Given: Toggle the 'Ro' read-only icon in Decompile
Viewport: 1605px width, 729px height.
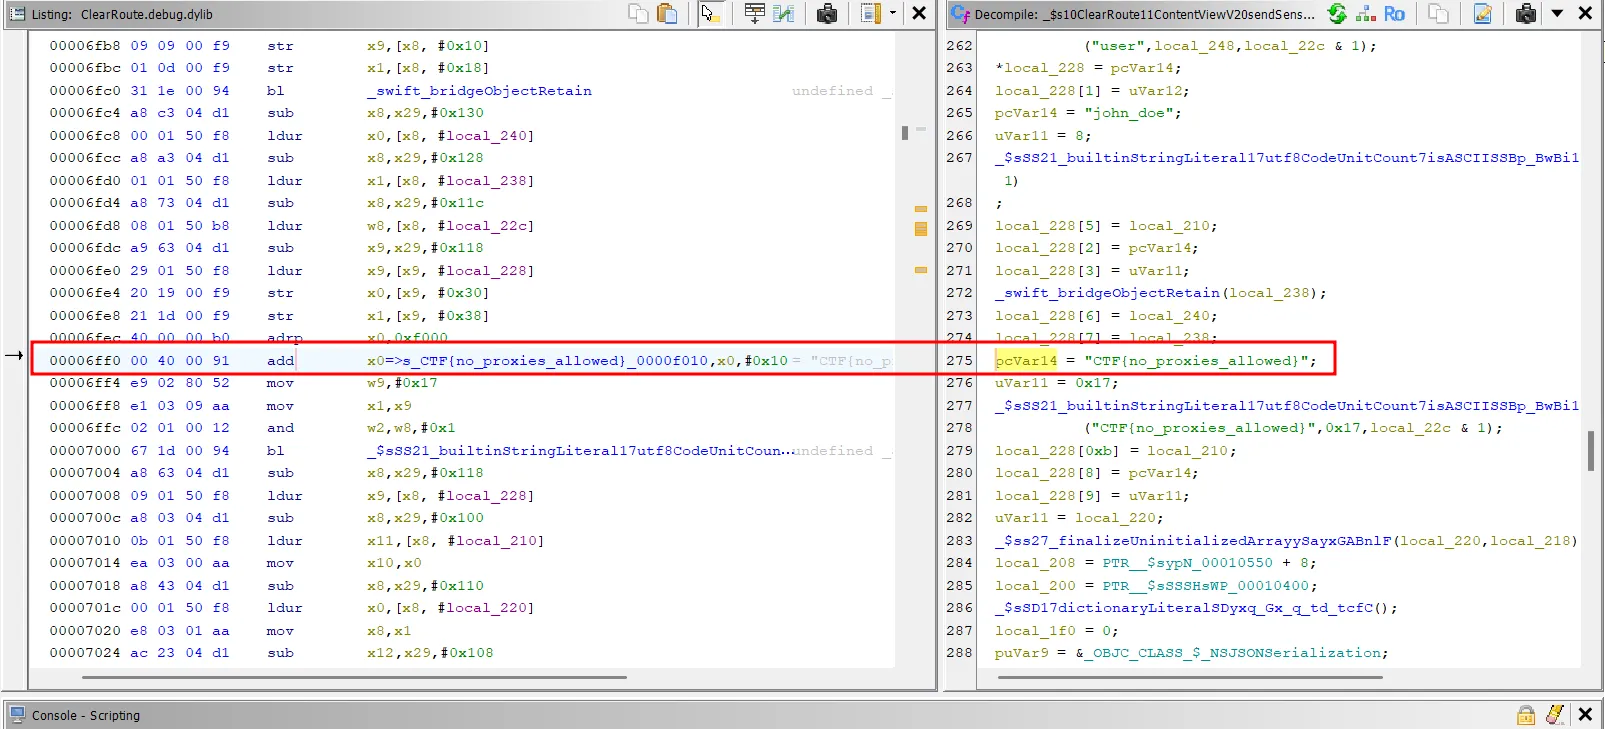Looking at the screenshot, I should click(1394, 13).
